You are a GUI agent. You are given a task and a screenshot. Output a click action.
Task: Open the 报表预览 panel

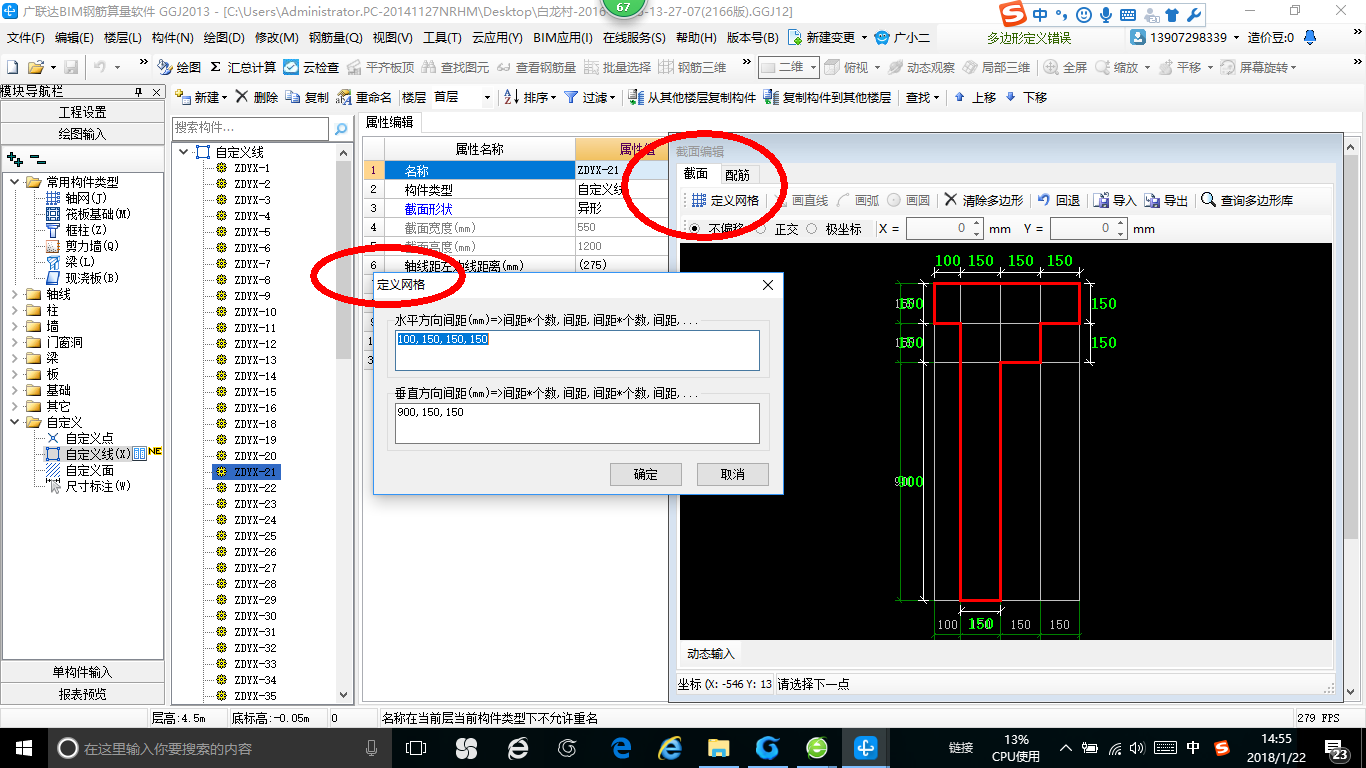click(x=83, y=694)
